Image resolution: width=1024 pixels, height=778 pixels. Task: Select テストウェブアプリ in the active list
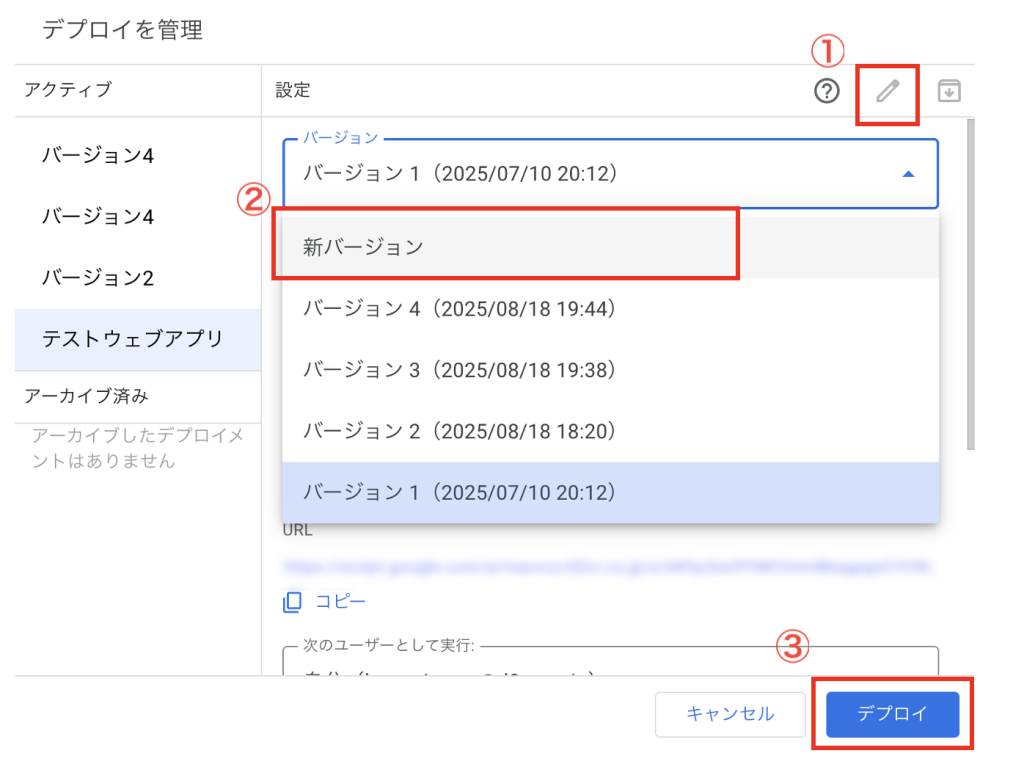tap(132, 339)
